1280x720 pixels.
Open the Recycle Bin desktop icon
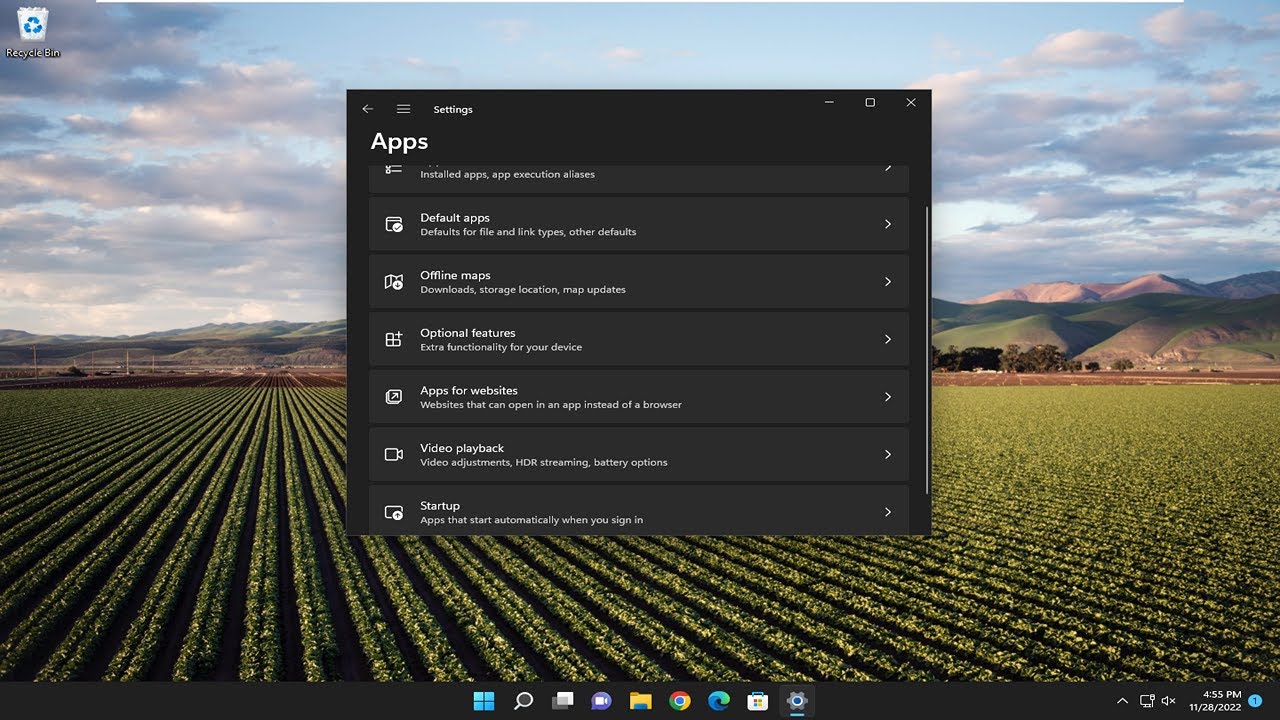33,32
